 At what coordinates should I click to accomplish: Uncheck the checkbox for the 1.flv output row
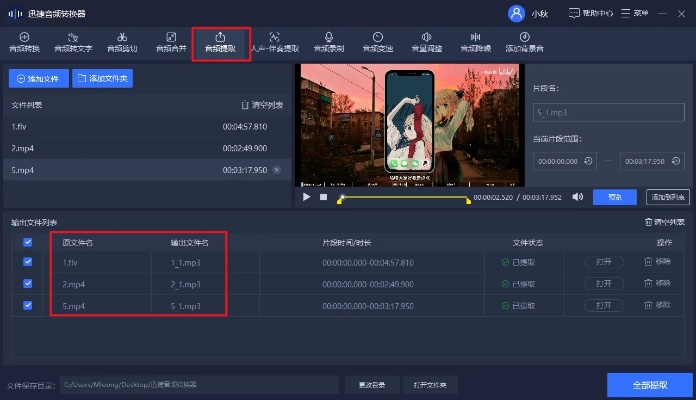28,262
